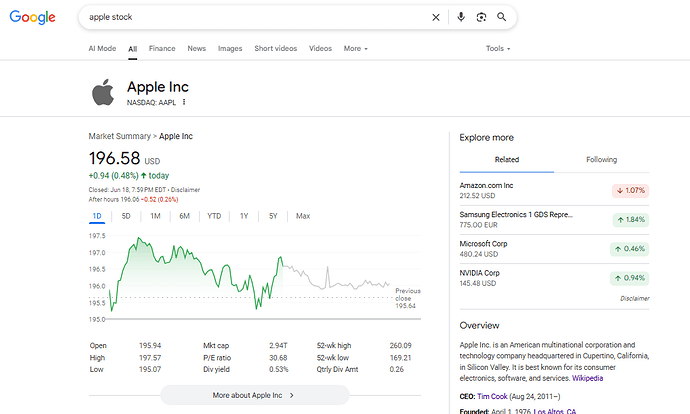Click the peak of the green price chart

tap(139, 238)
